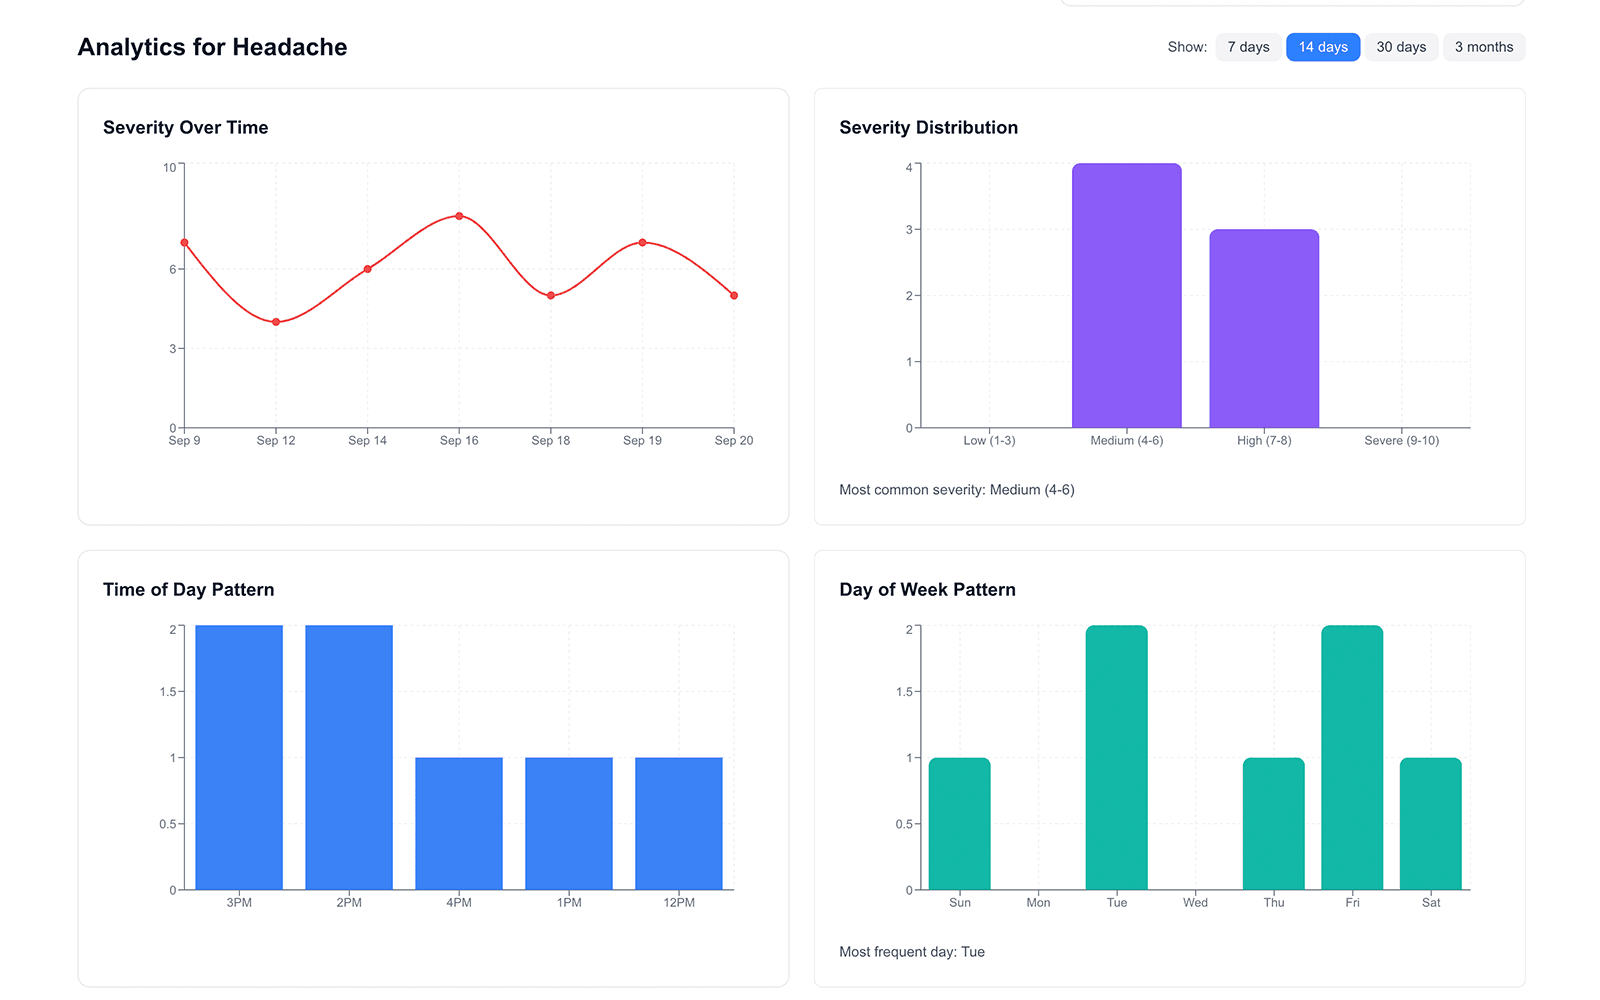This screenshot has height=1000, width=1600.
Task: Switch to the 30 days view
Action: (x=1401, y=46)
